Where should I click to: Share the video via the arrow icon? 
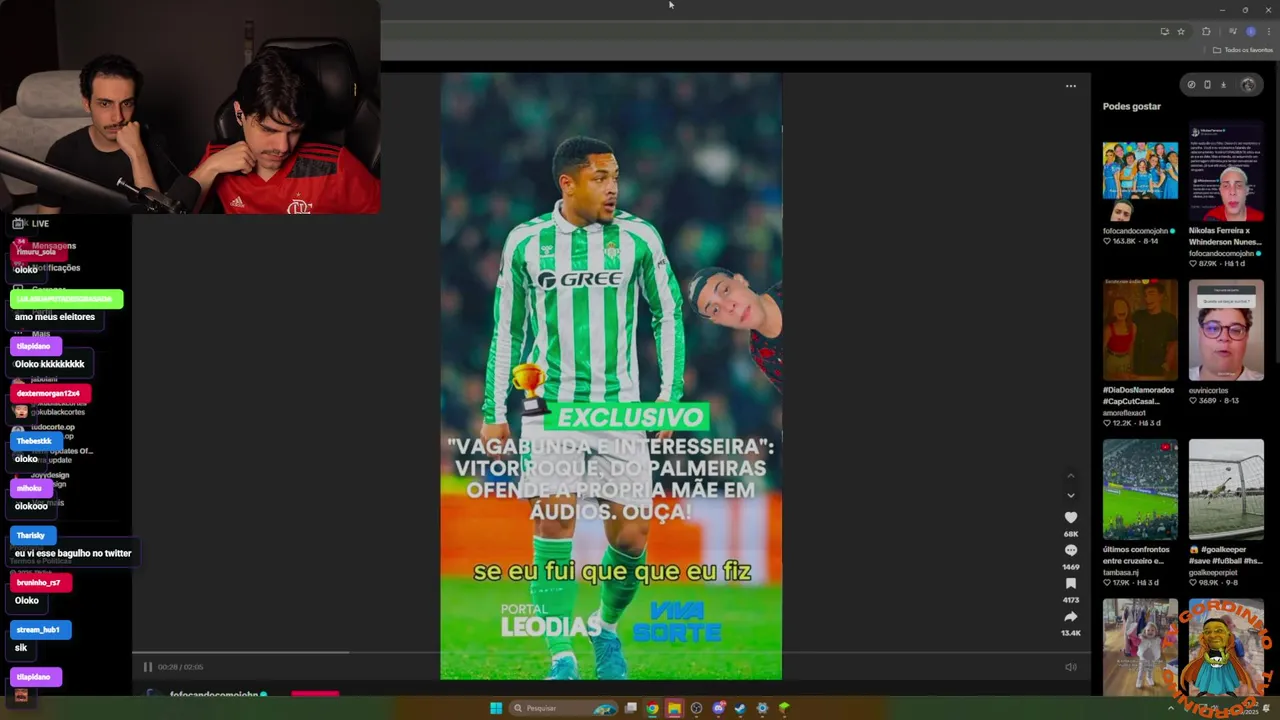(1070, 616)
